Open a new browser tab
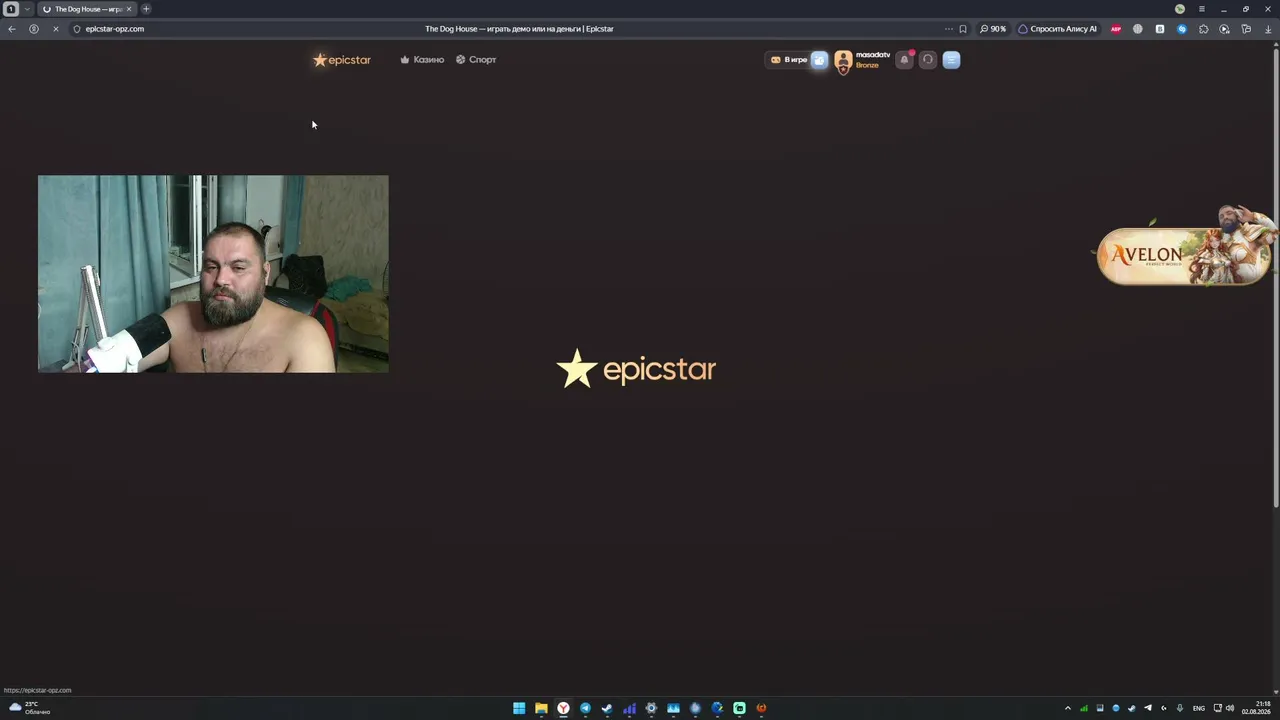The image size is (1280, 720). (x=146, y=9)
